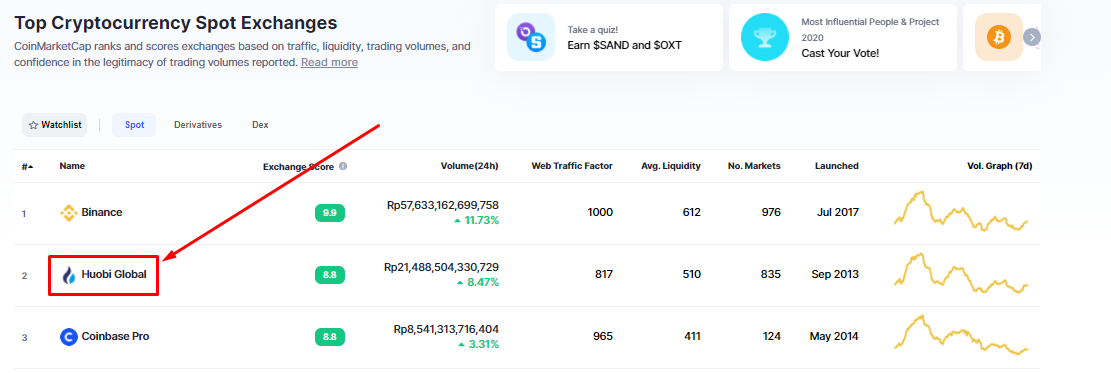The height and width of the screenshot is (373, 1111).
Task: Click Binance's 11.73% volume change
Action: click(x=476, y=221)
